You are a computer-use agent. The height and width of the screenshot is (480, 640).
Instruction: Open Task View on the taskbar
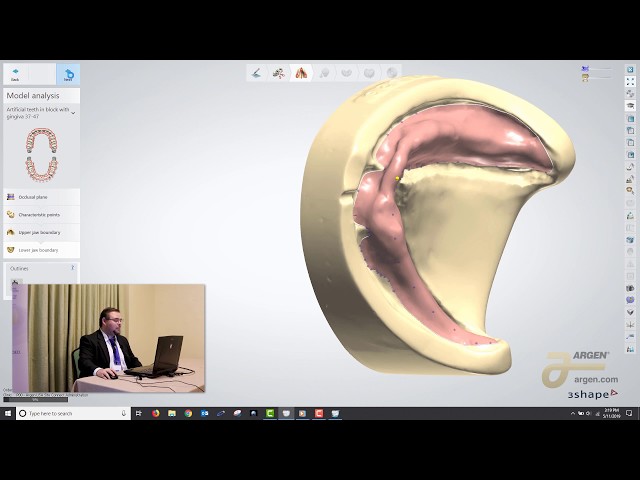[139, 413]
